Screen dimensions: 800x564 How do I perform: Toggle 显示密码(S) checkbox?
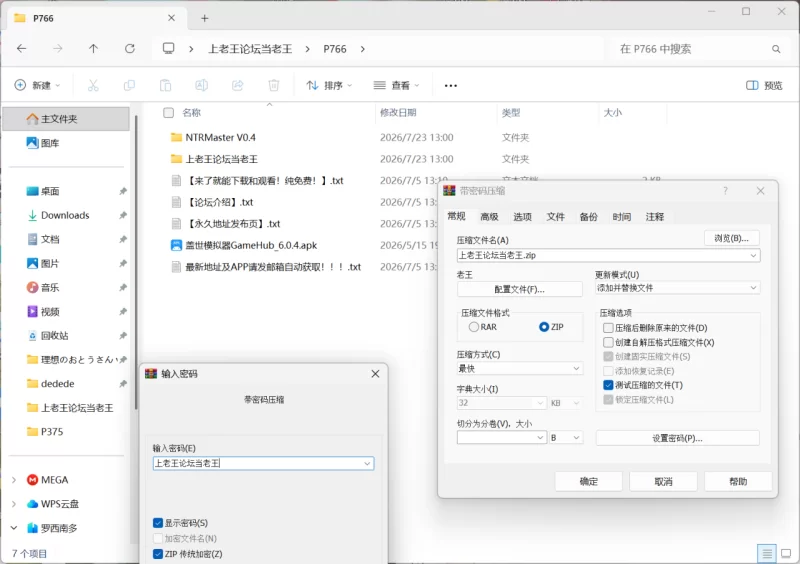158,523
